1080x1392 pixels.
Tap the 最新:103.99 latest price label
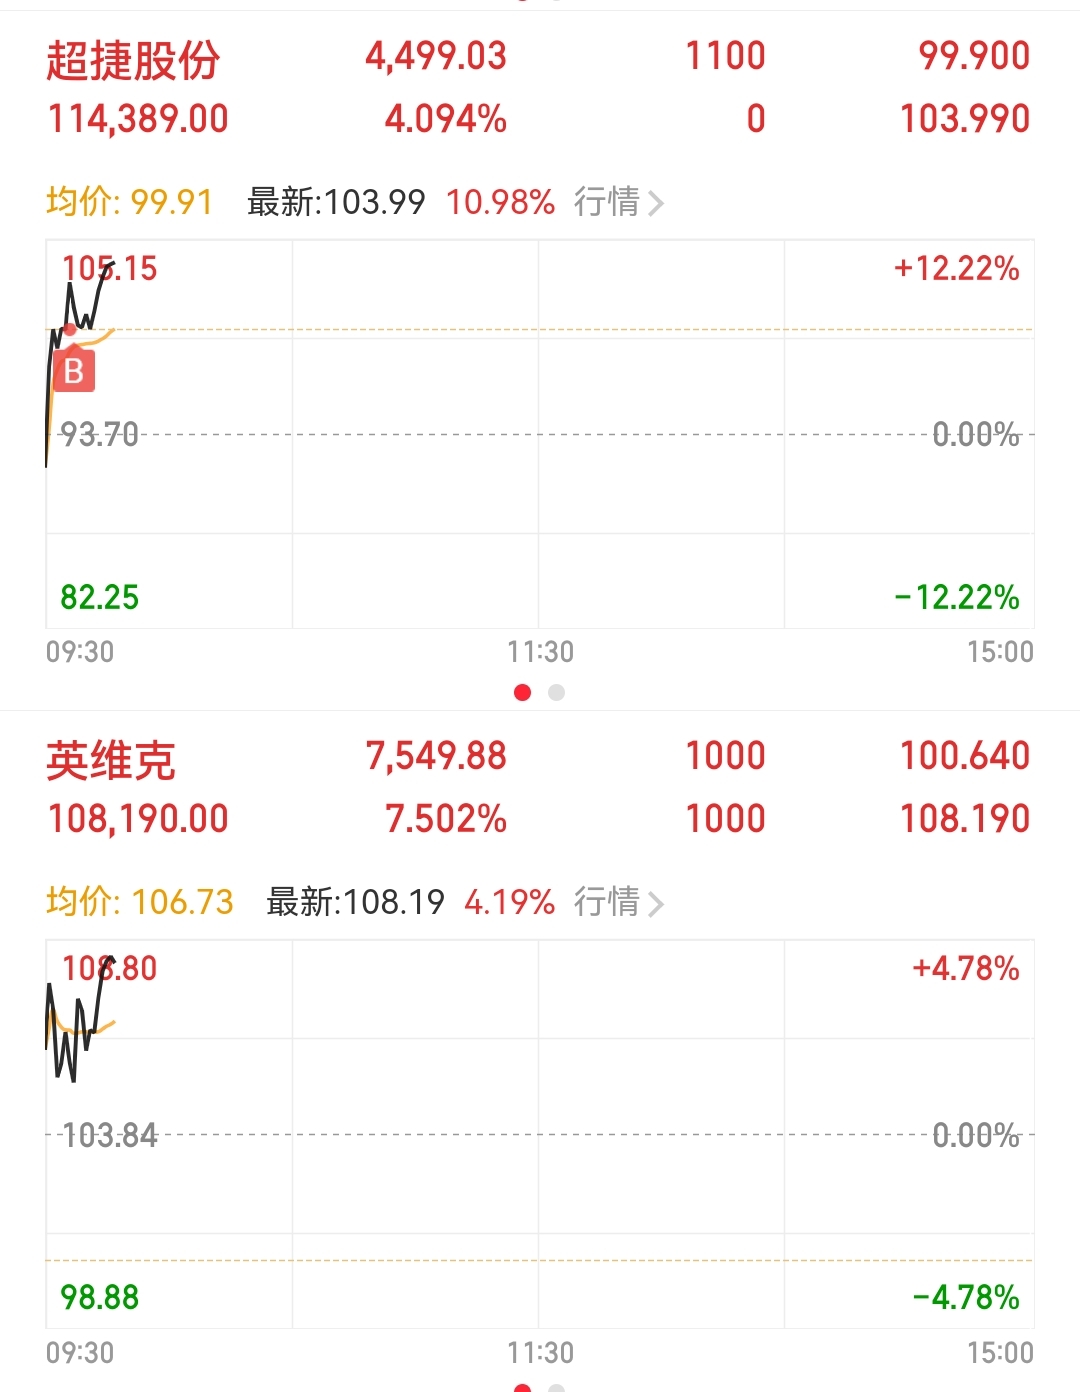coord(336,202)
